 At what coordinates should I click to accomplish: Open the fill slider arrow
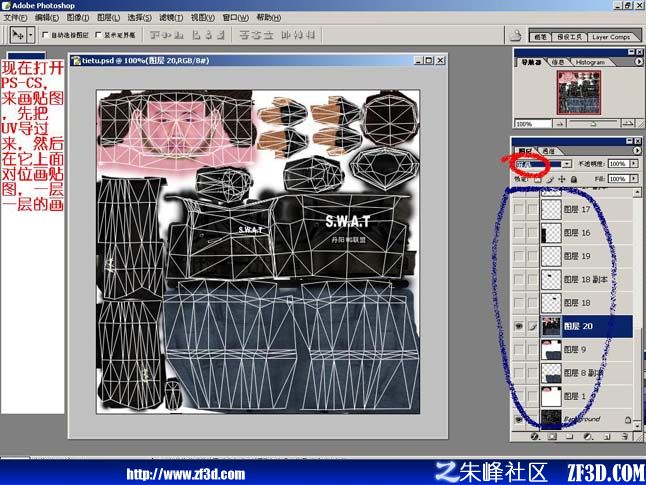tap(634, 179)
